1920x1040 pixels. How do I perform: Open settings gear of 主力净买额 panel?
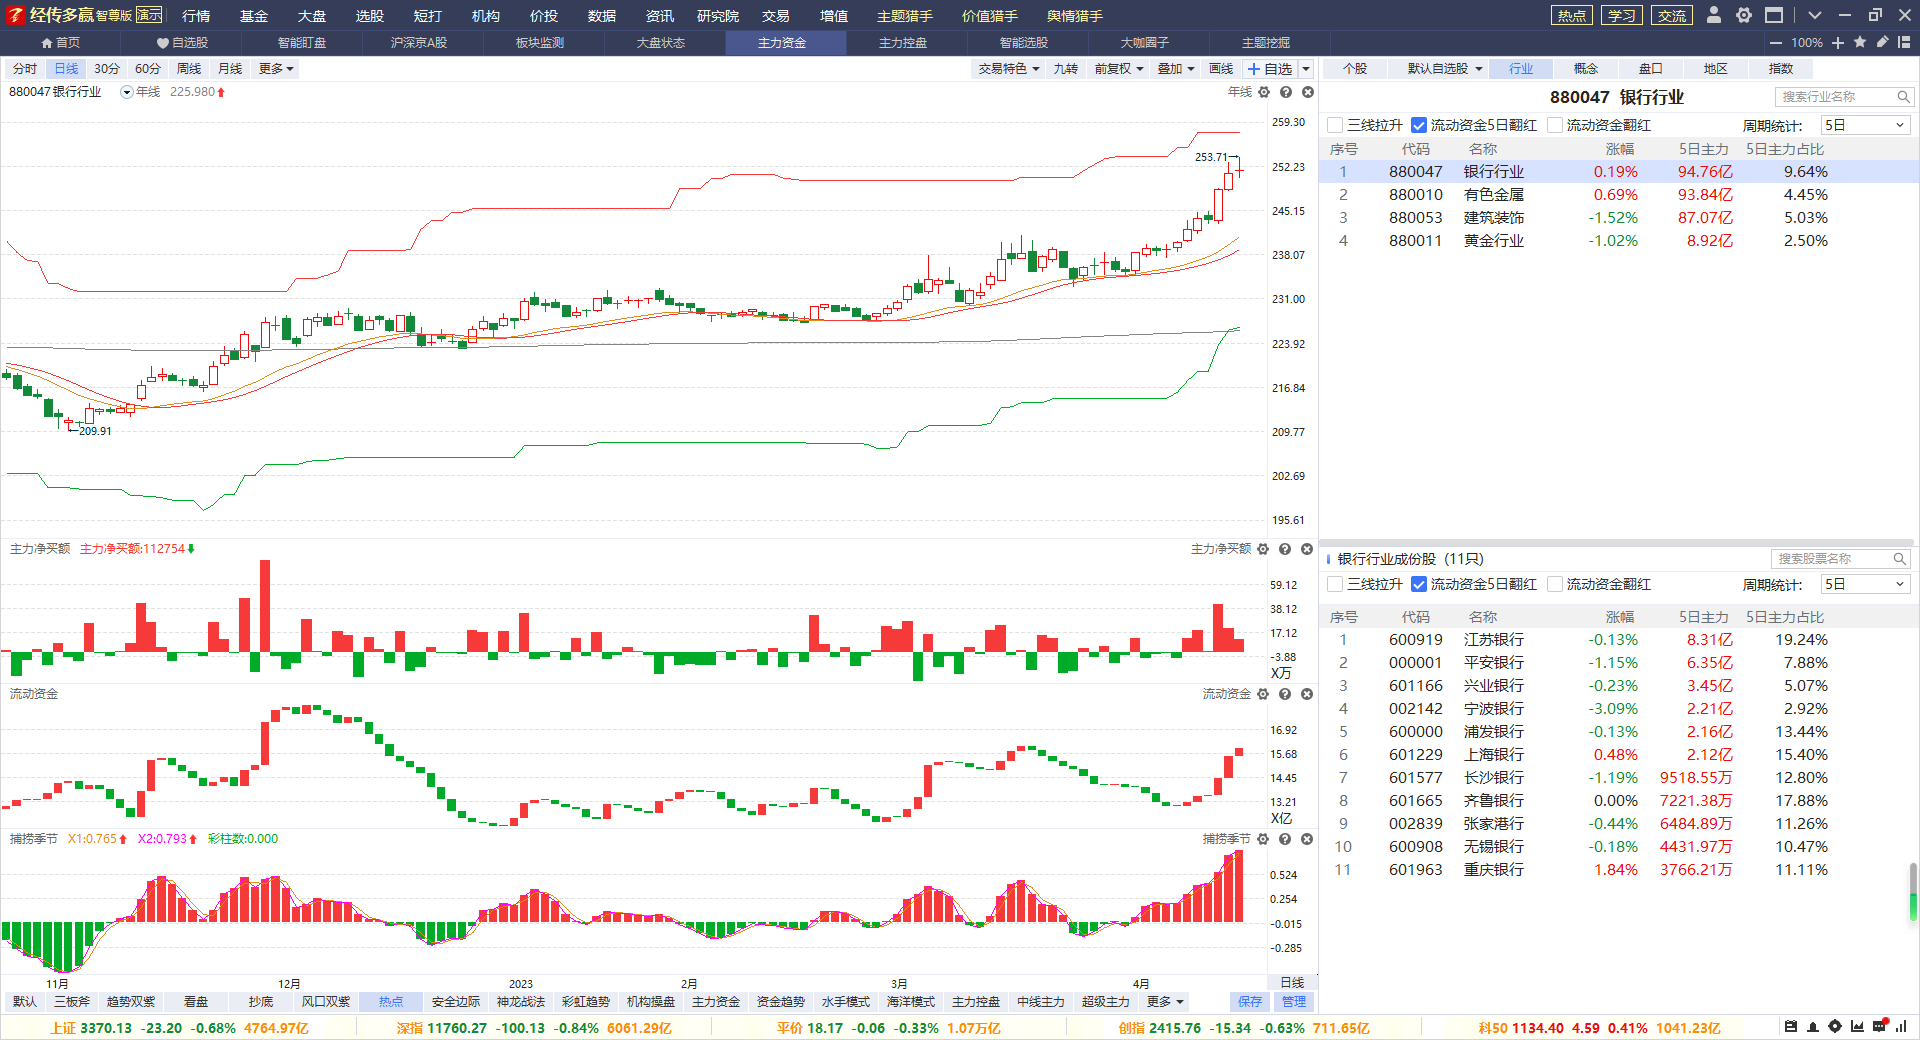point(1263,549)
